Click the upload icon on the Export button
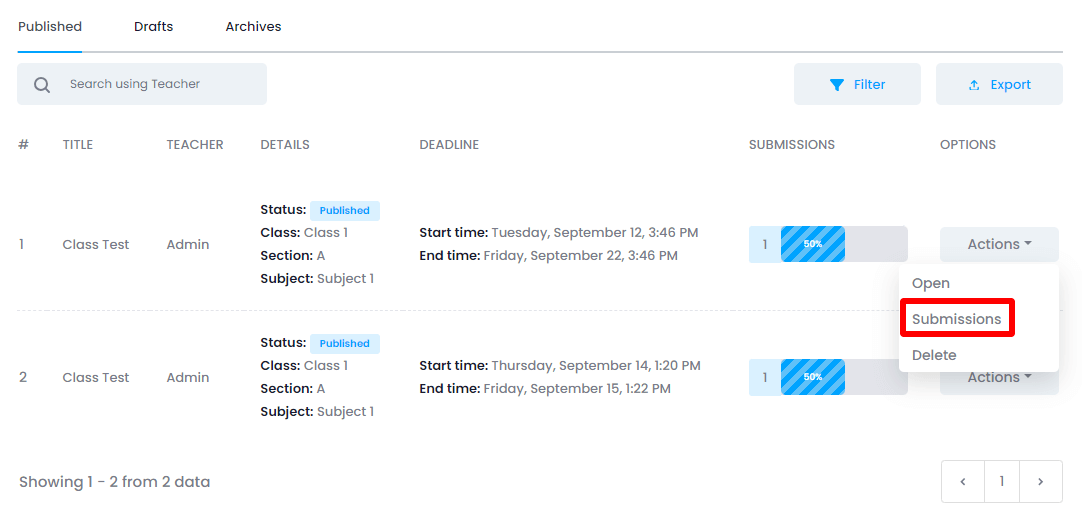Image resolution: width=1082 pixels, height=515 pixels. click(974, 85)
